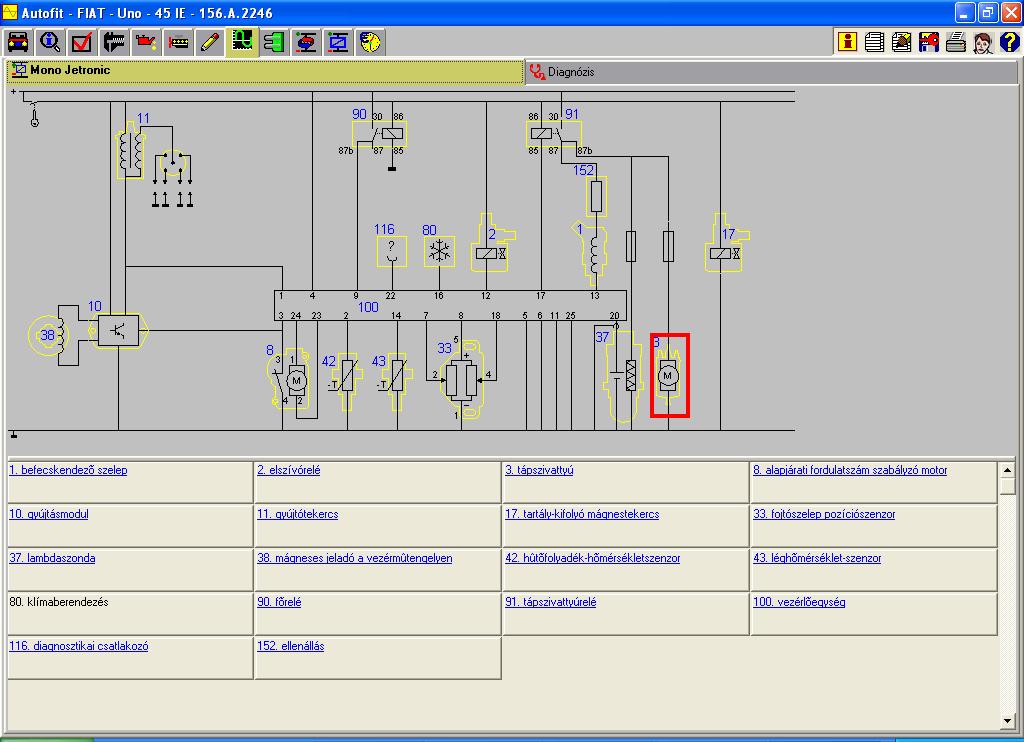Select throttle position sensor symbol 33

[462, 379]
